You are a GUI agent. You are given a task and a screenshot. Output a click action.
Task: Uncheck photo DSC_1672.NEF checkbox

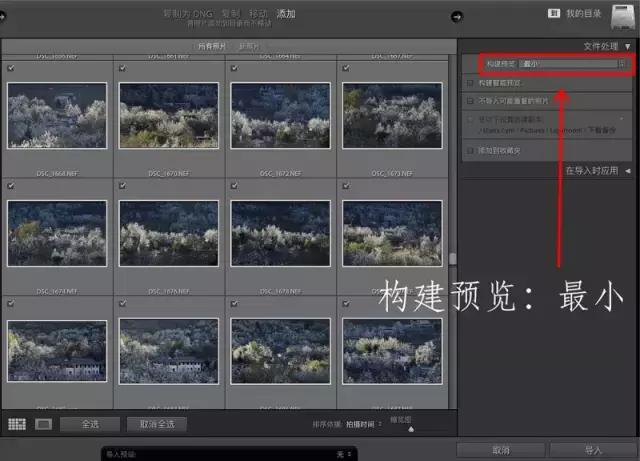pos(234,68)
